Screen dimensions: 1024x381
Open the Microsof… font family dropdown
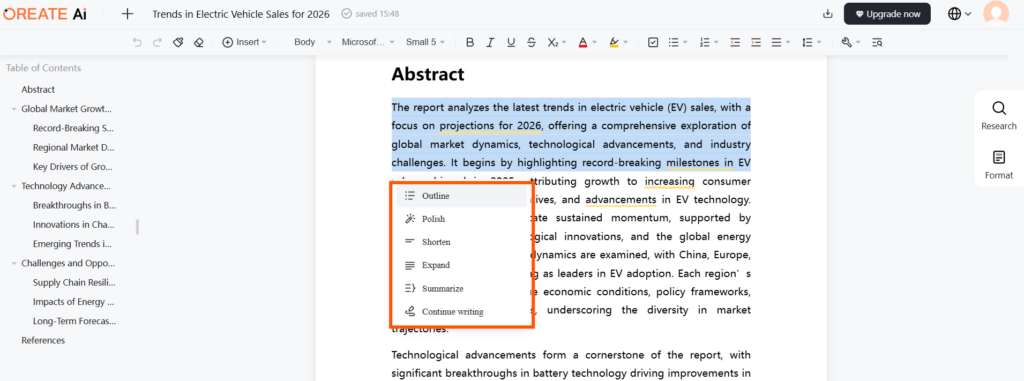[x=368, y=42]
